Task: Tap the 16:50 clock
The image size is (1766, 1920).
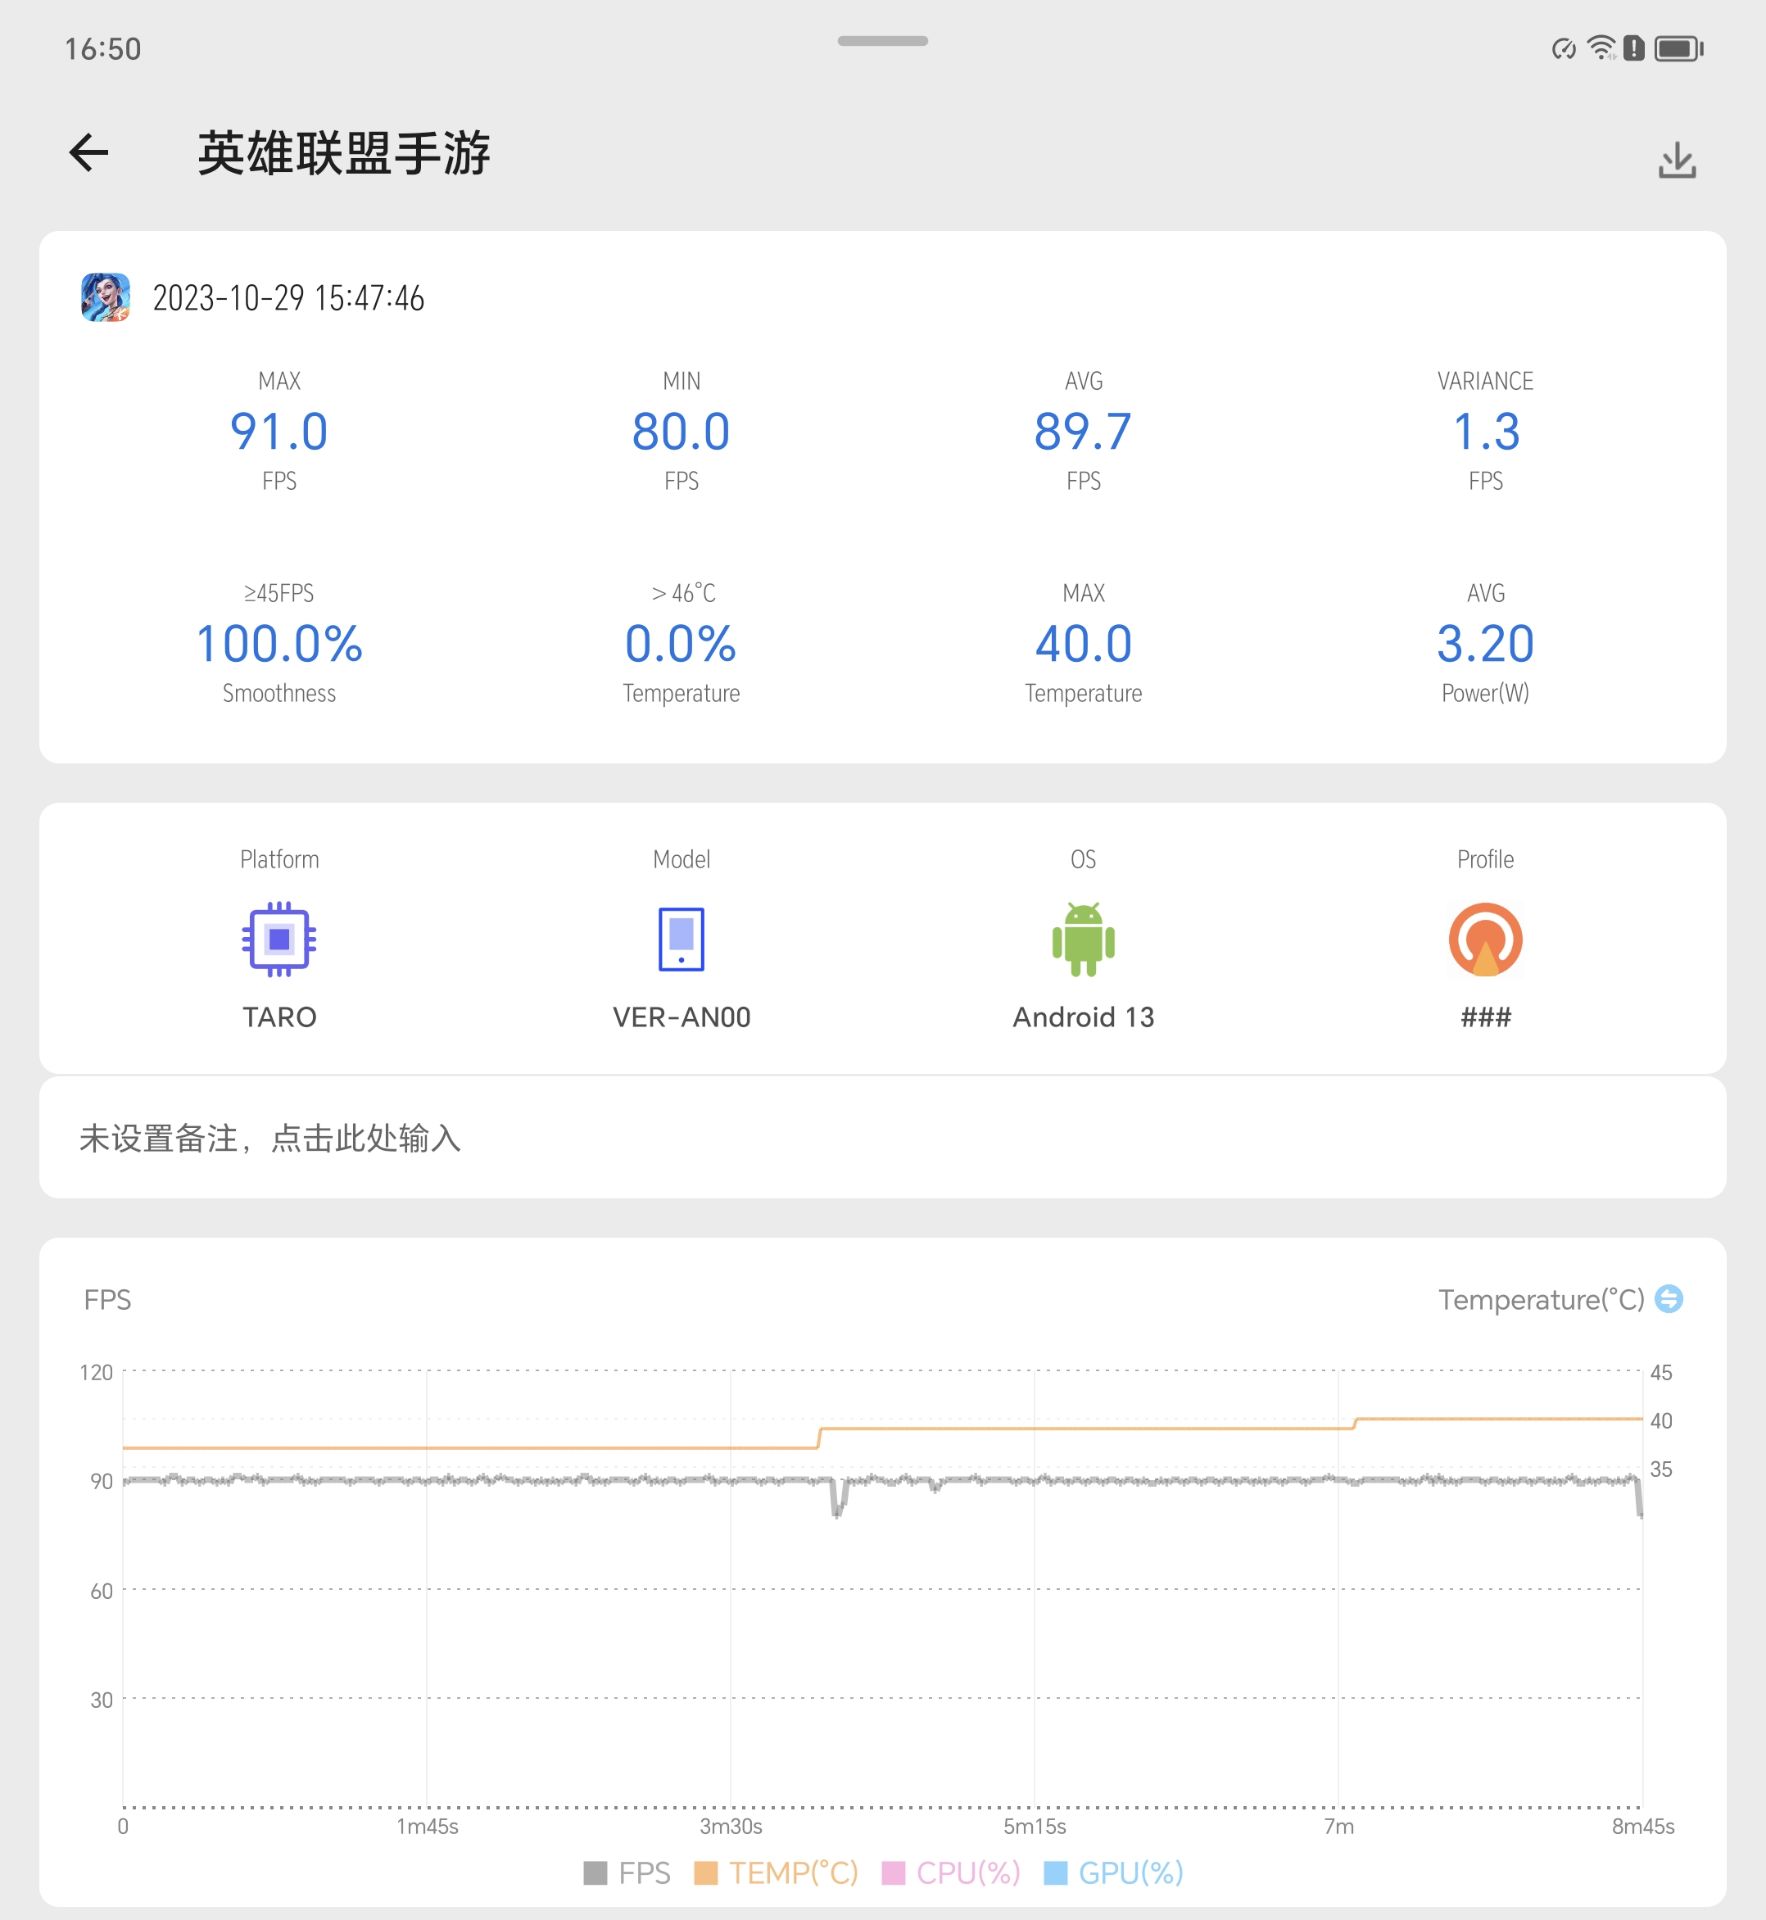Action: point(103,49)
